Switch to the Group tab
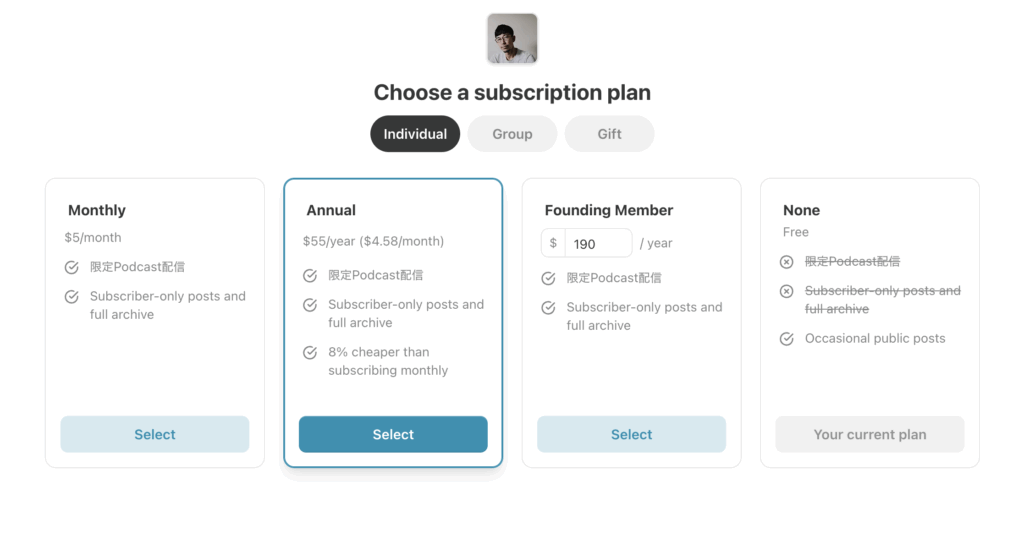 click(x=512, y=134)
